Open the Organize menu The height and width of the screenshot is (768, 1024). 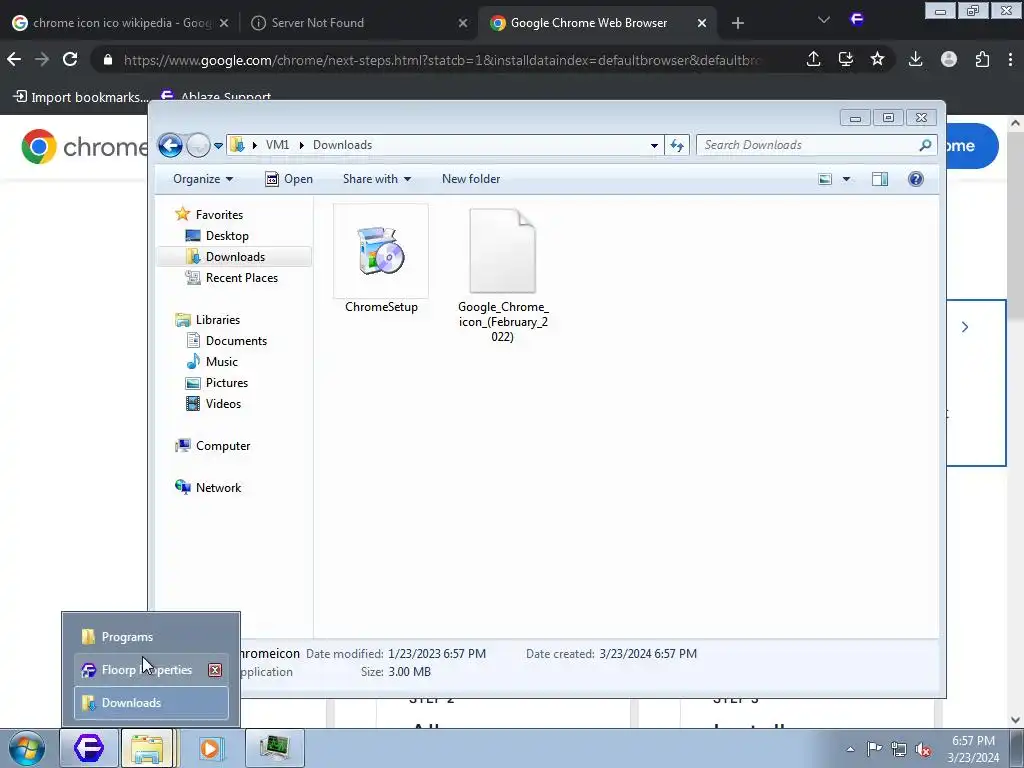pos(202,179)
